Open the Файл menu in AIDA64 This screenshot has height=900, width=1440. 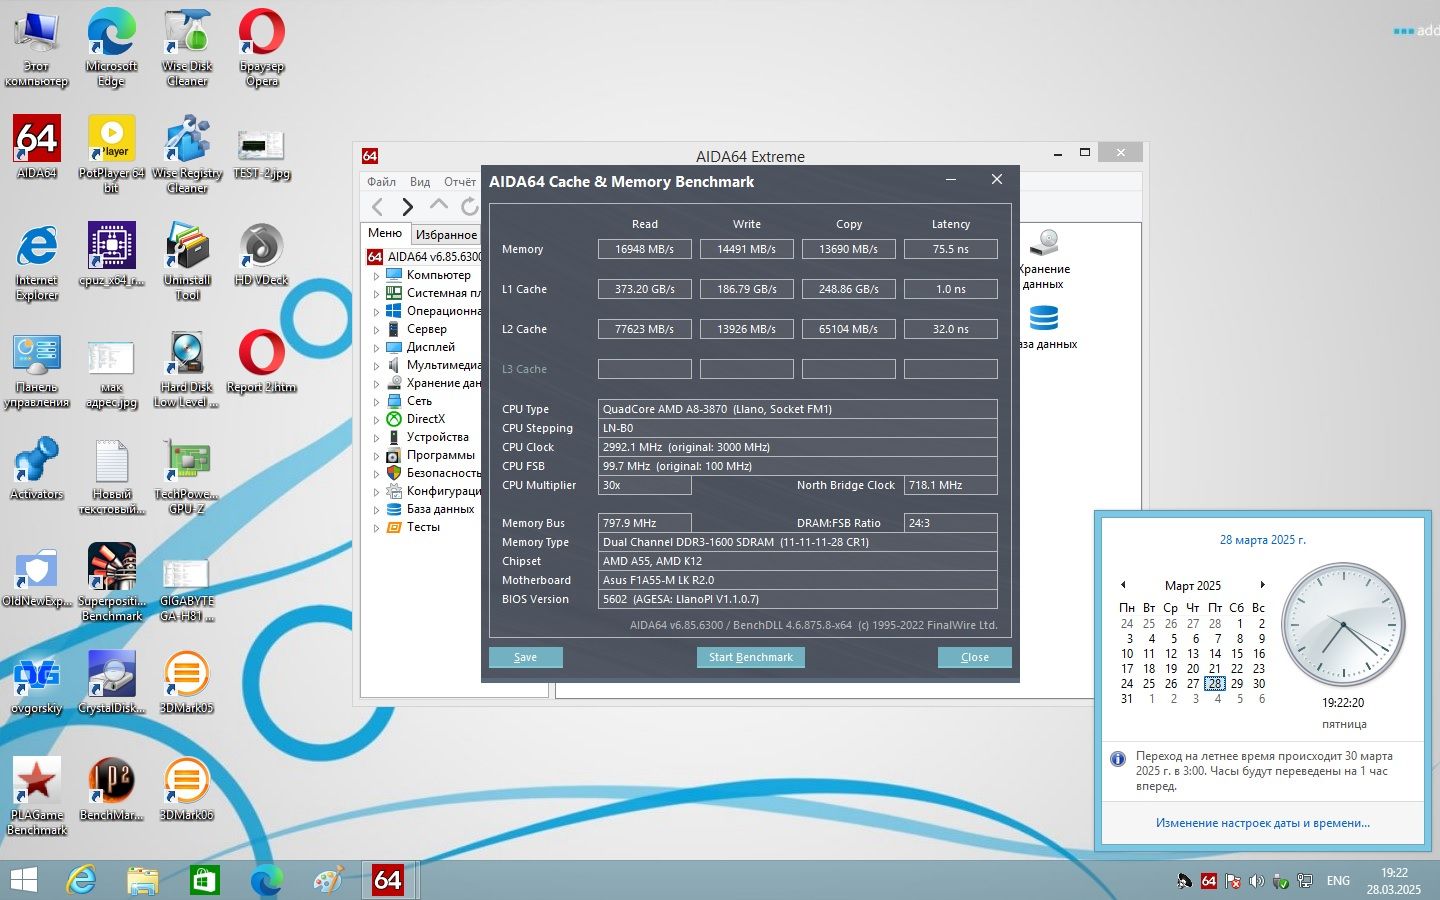click(x=381, y=182)
